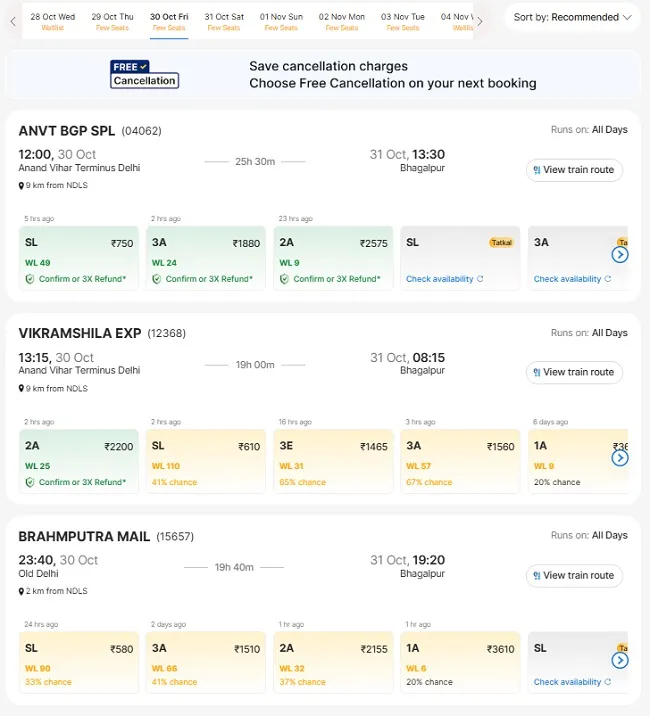
Task: Switch to the 02 Nov Mon date tab
Action: pos(342,21)
